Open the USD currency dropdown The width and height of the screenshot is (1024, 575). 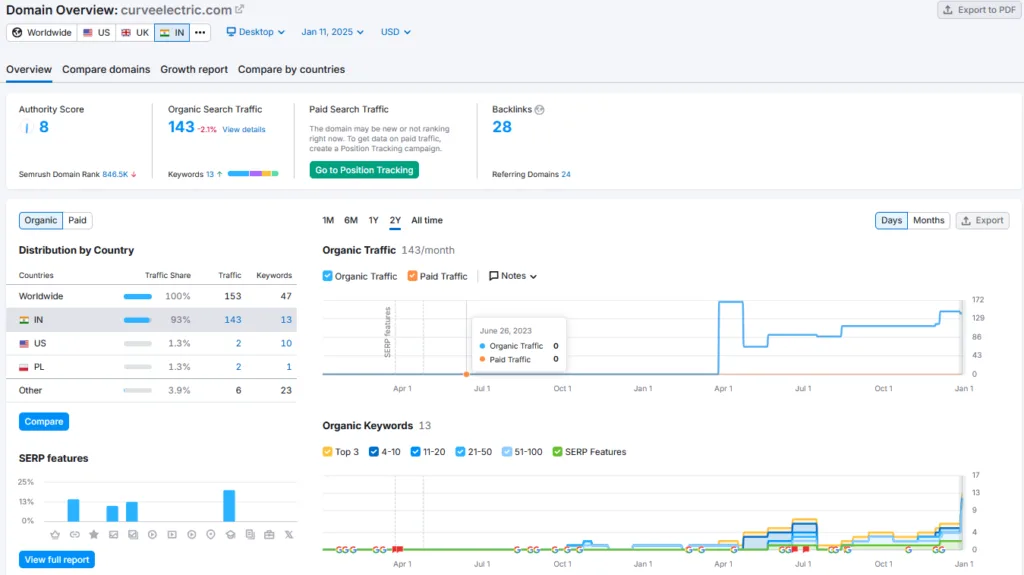pos(395,31)
